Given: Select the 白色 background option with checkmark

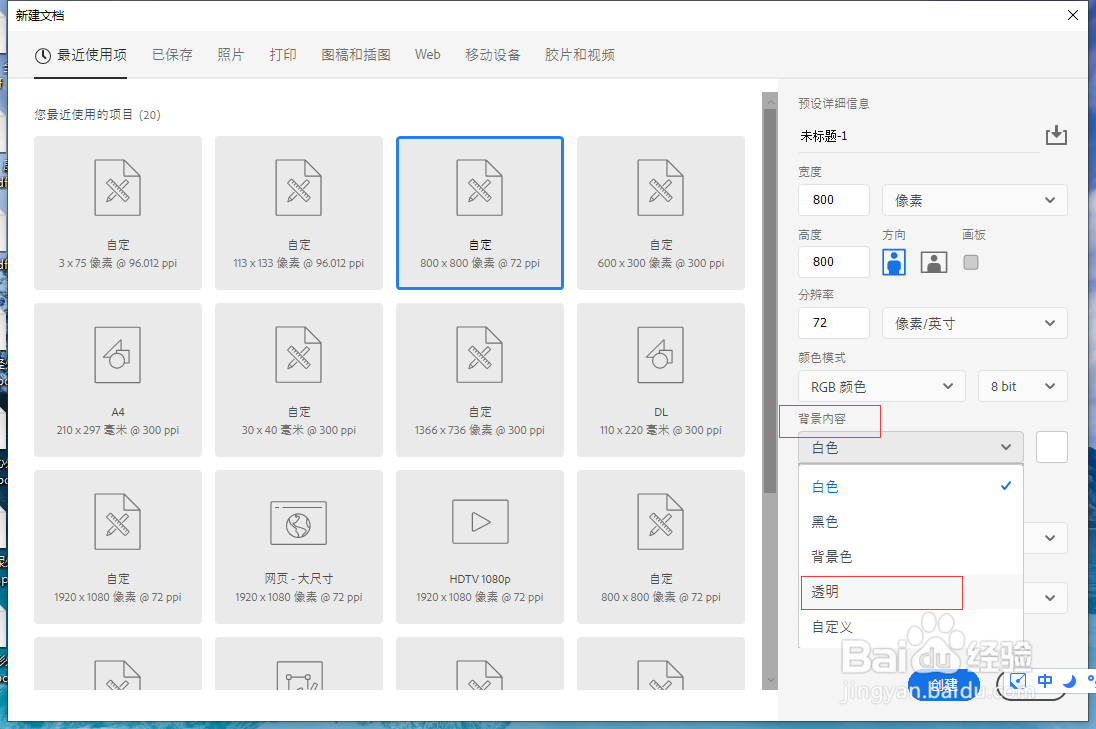Looking at the screenshot, I should [x=824, y=486].
